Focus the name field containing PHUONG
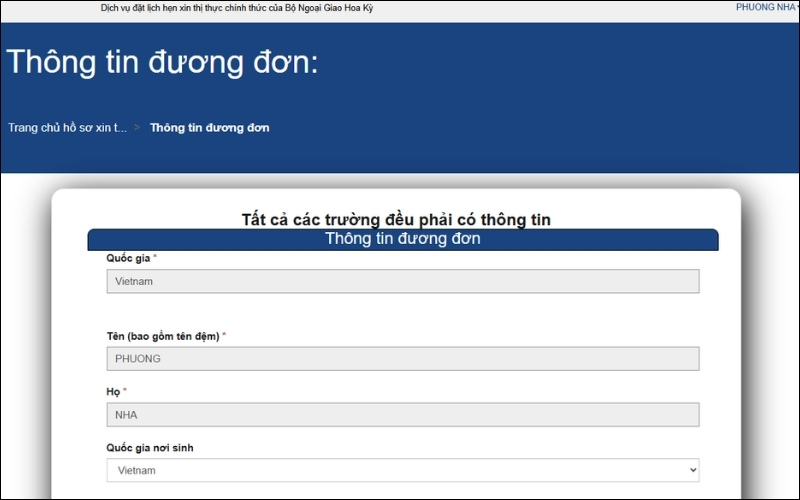Viewport: 800px width, 500px height. 402,359
